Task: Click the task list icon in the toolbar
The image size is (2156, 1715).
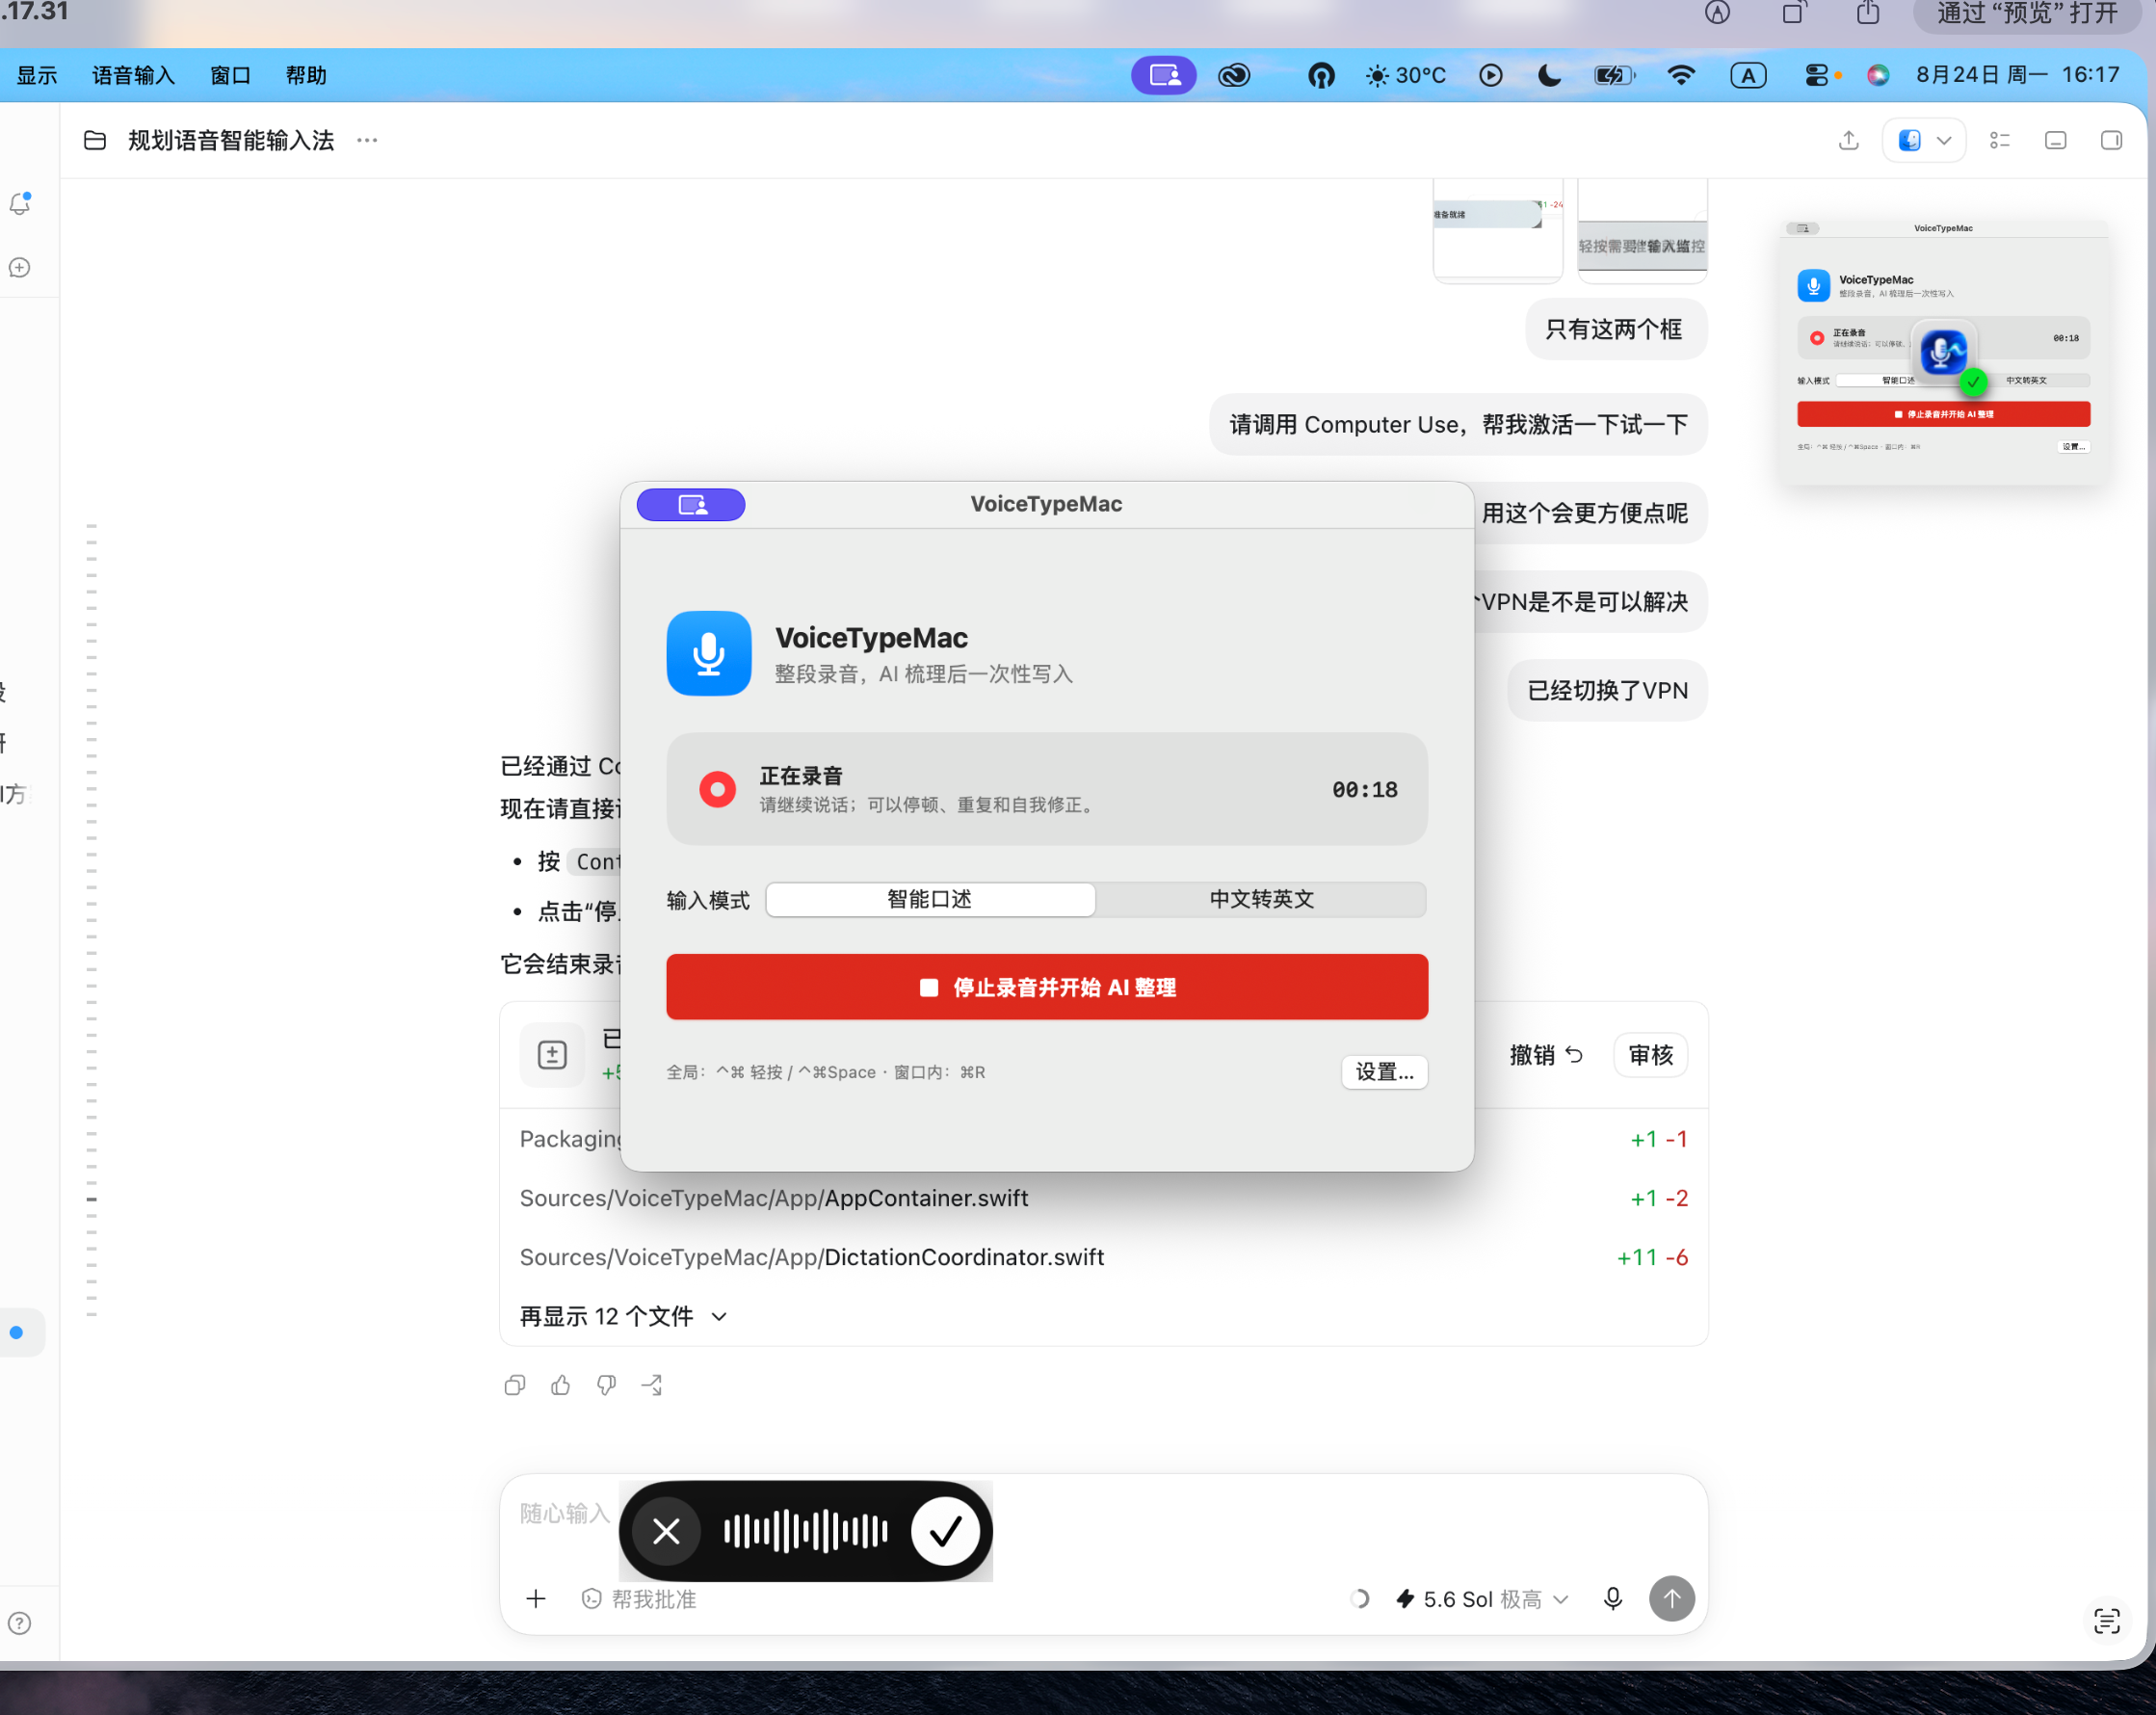Action: (2000, 140)
